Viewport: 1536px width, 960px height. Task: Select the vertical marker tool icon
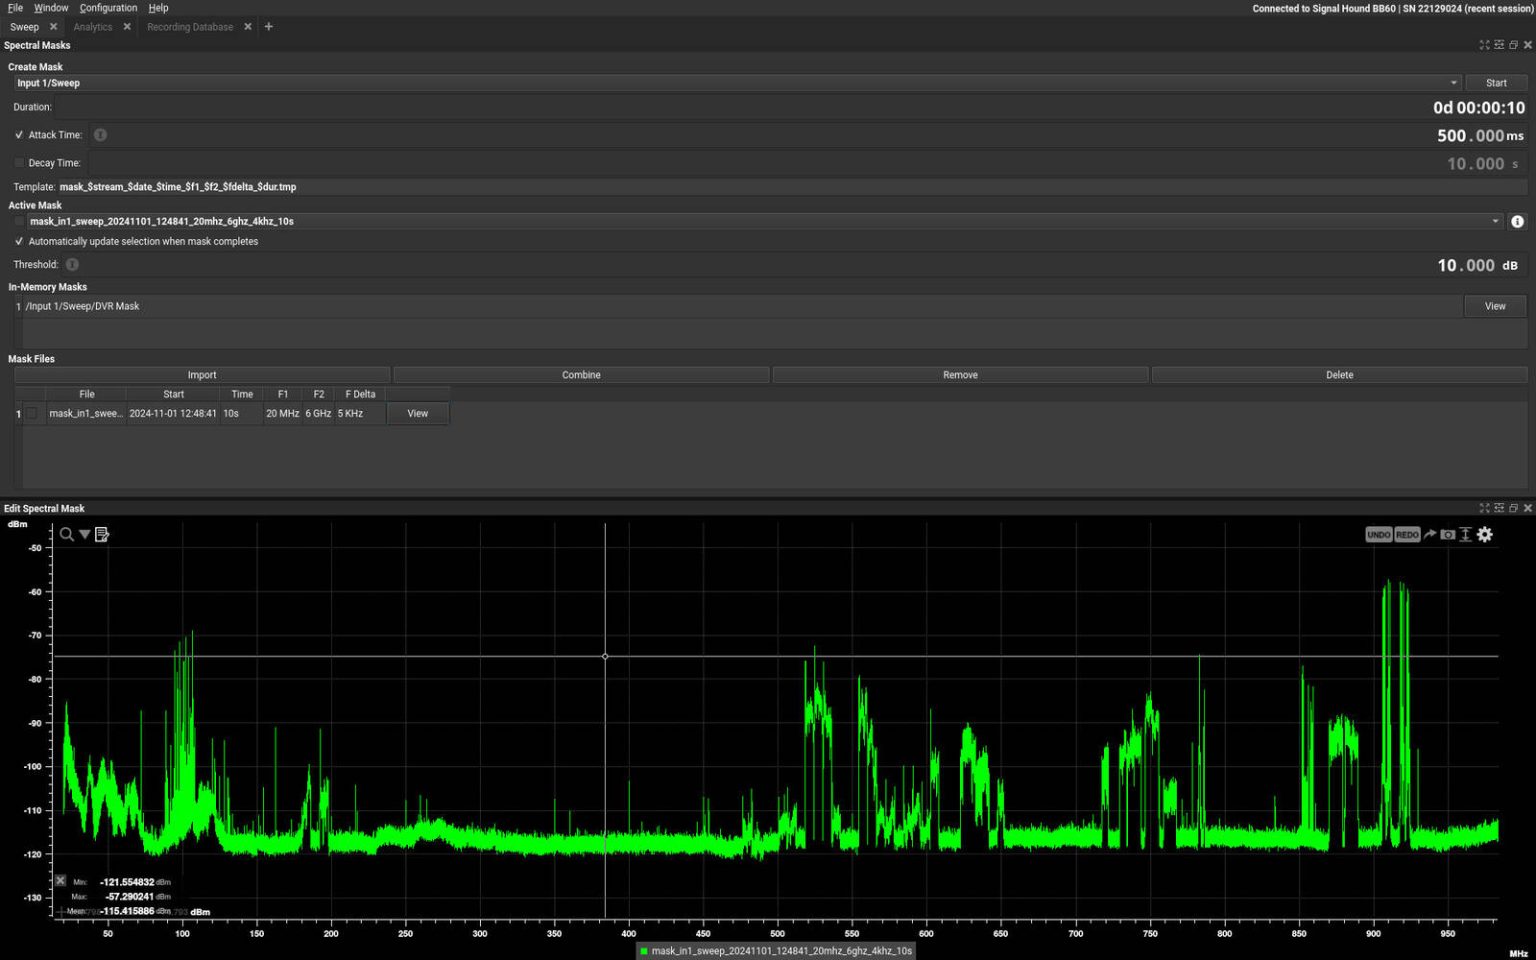click(x=1465, y=534)
